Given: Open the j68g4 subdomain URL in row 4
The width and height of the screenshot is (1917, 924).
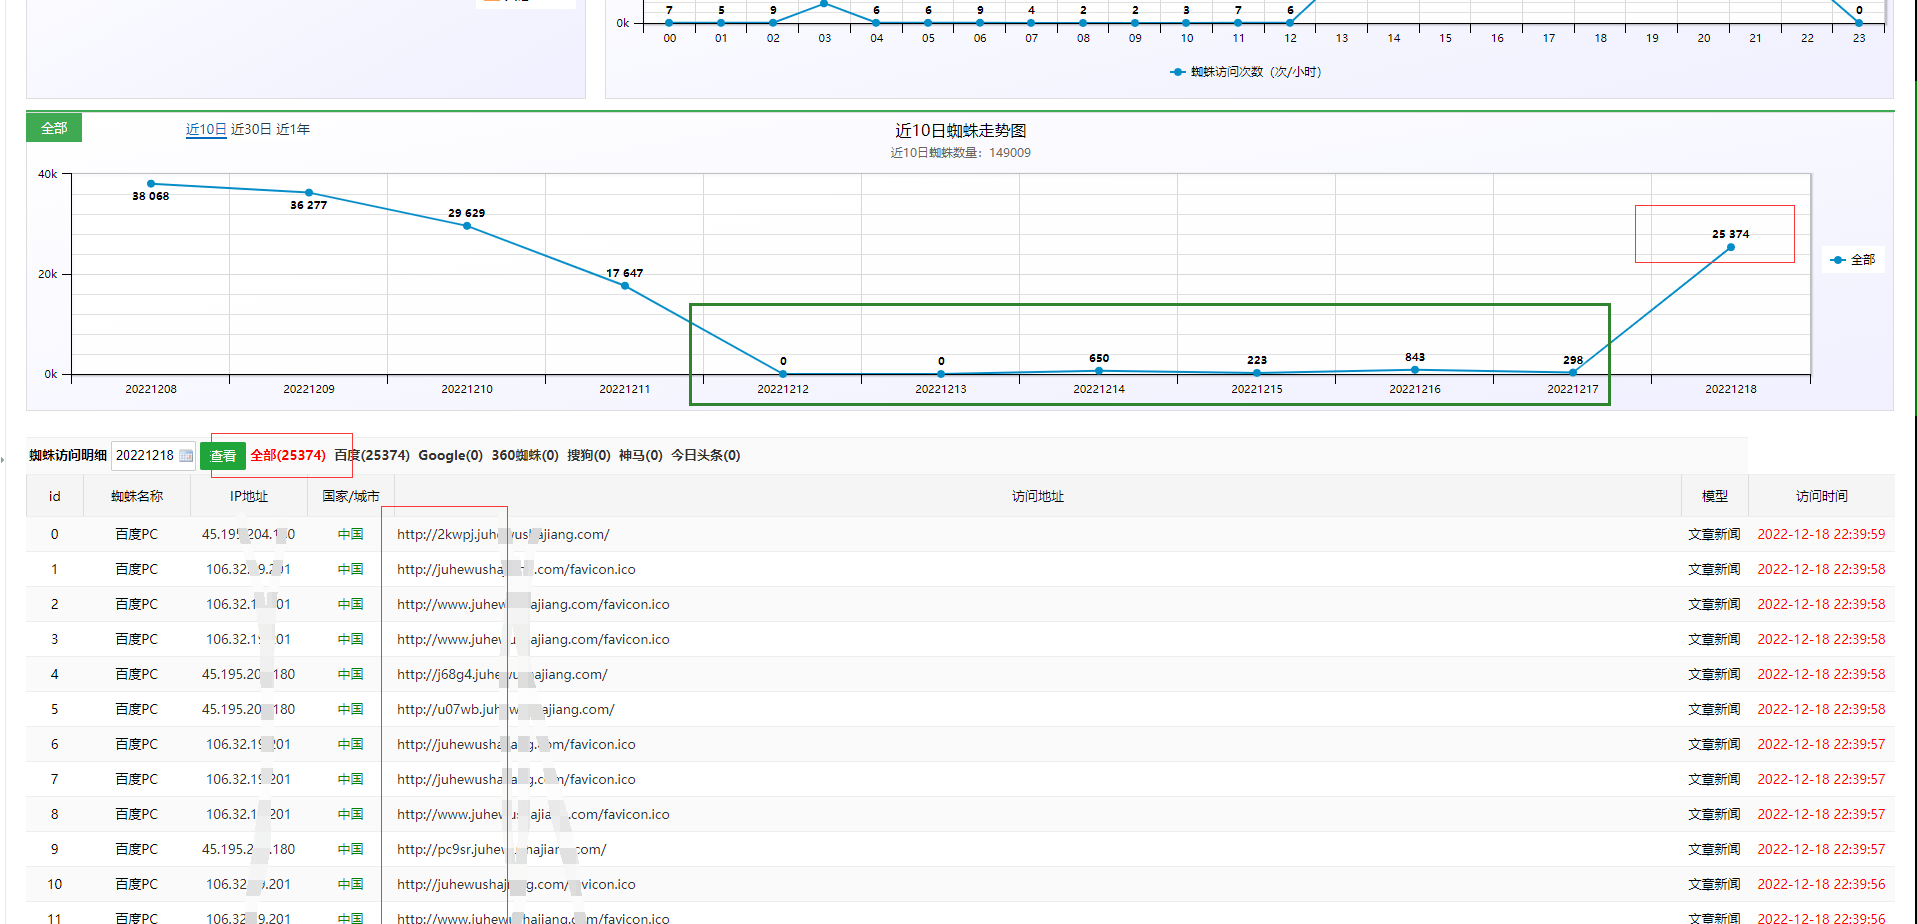Looking at the screenshot, I should tap(502, 674).
